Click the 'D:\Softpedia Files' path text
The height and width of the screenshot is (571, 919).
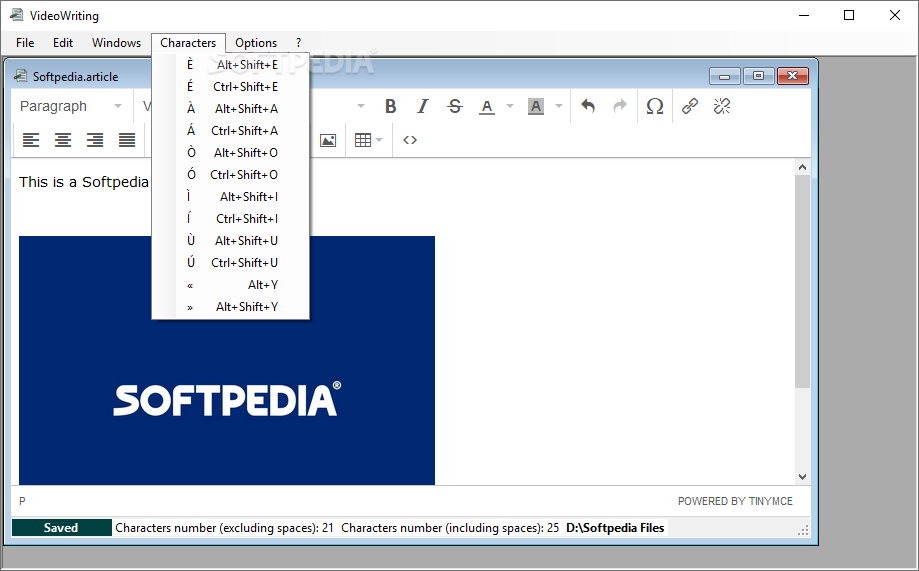615,528
